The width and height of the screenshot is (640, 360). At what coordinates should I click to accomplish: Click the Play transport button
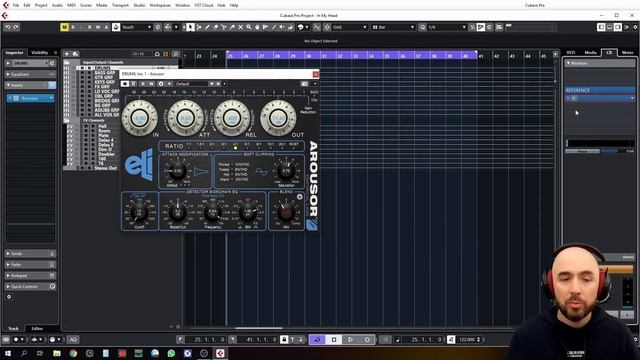point(350,340)
